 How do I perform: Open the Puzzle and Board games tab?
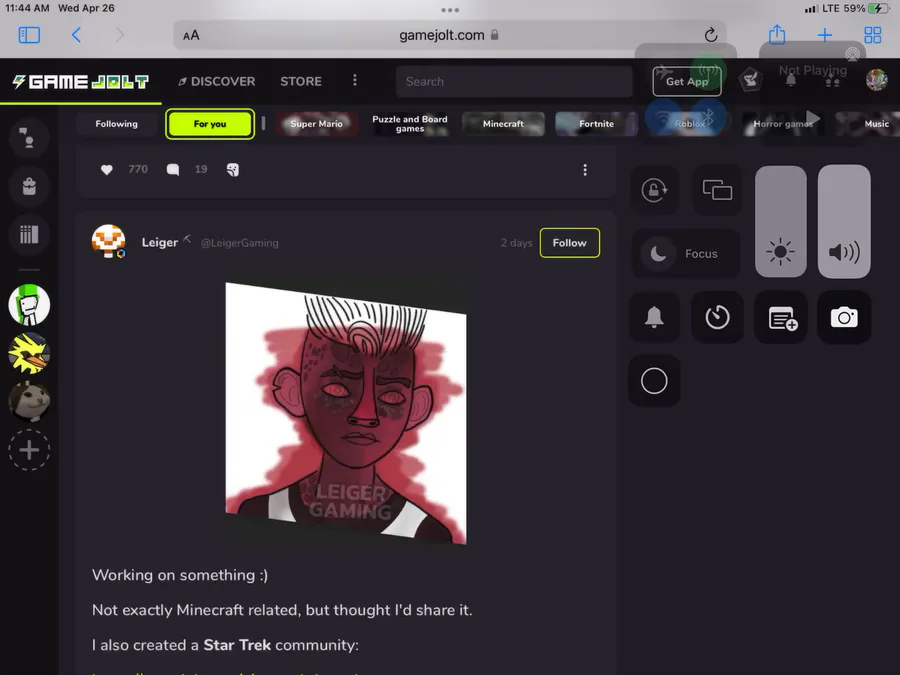pos(410,123)
